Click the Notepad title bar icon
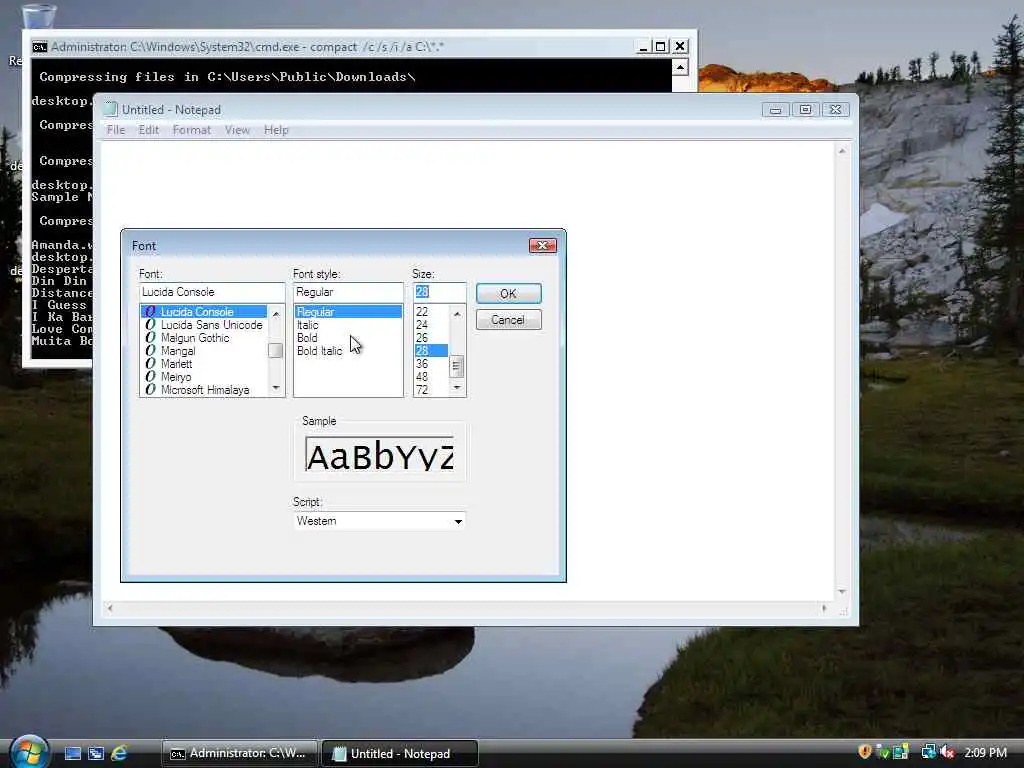Screen dimensions: 1024x768 click(x=111, y=109)
